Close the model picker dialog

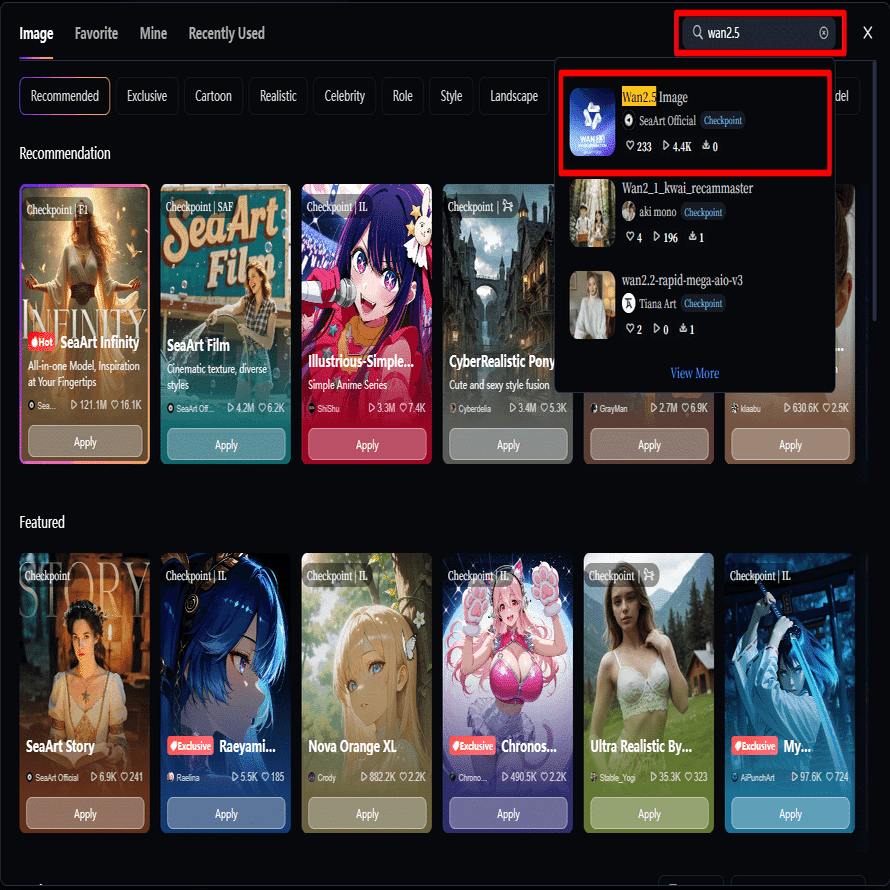click(x=867, y=33)
